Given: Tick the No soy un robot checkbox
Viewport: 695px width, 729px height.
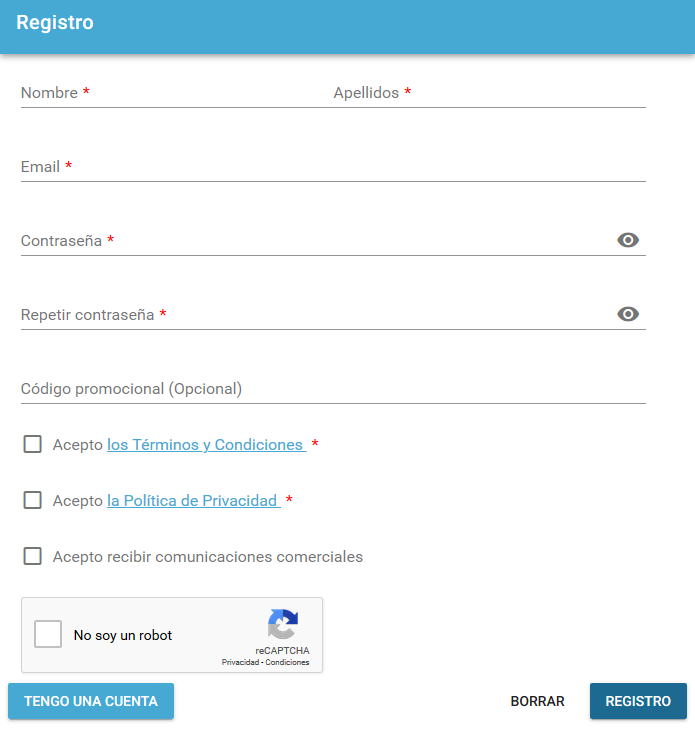Looking at the screenshot, I should coord(48,635).
